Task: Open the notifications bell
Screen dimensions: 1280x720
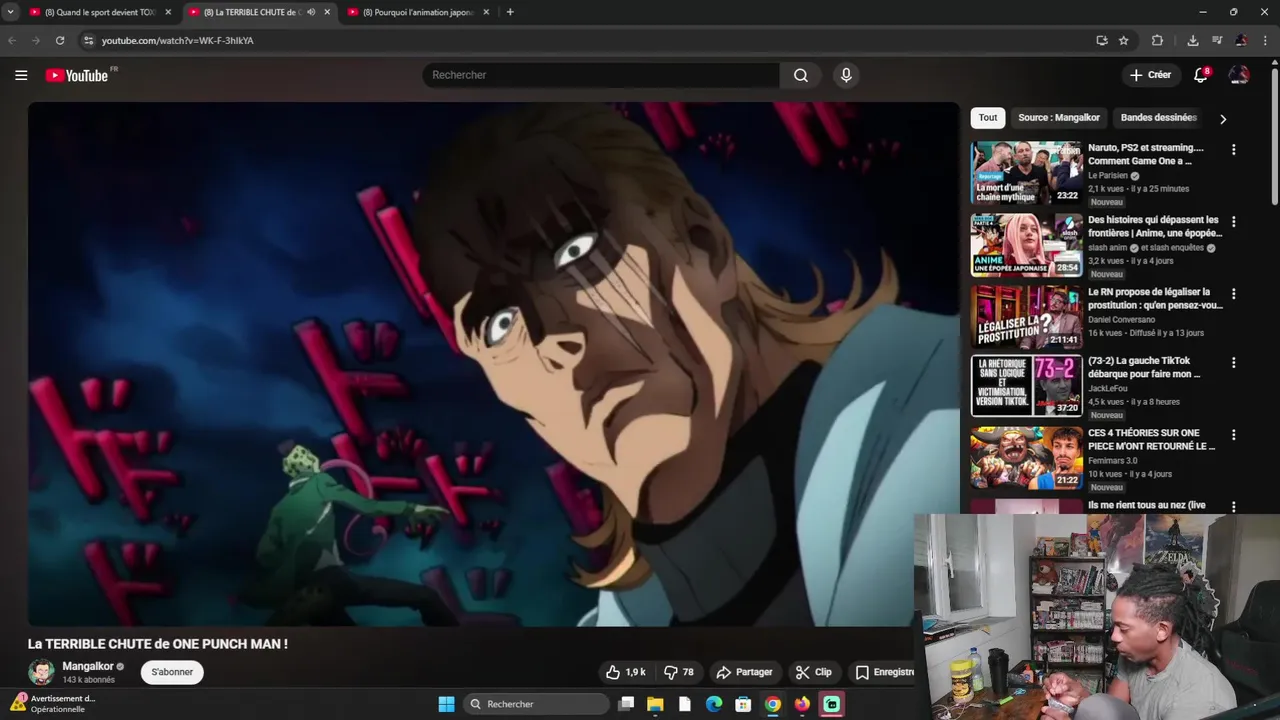Action: (x=1201, y=75)
